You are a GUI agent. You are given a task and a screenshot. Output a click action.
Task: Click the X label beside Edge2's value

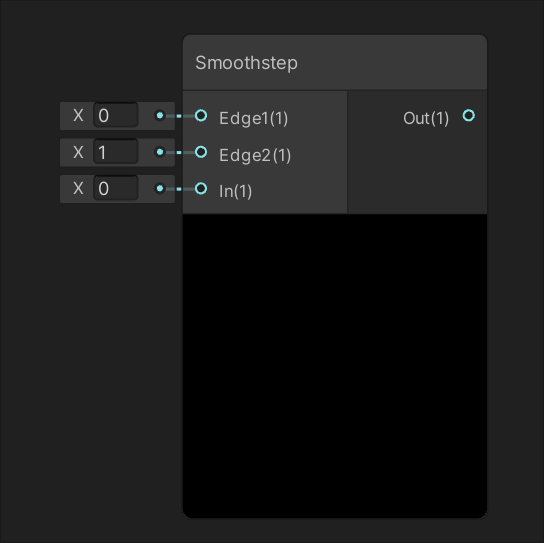click(78, 152)
